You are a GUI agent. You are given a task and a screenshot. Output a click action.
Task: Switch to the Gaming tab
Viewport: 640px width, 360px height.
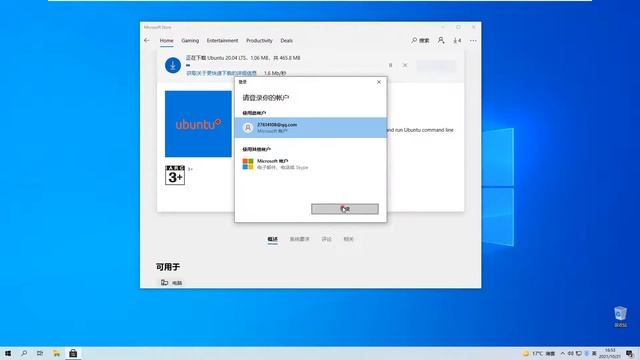point(190,40)
